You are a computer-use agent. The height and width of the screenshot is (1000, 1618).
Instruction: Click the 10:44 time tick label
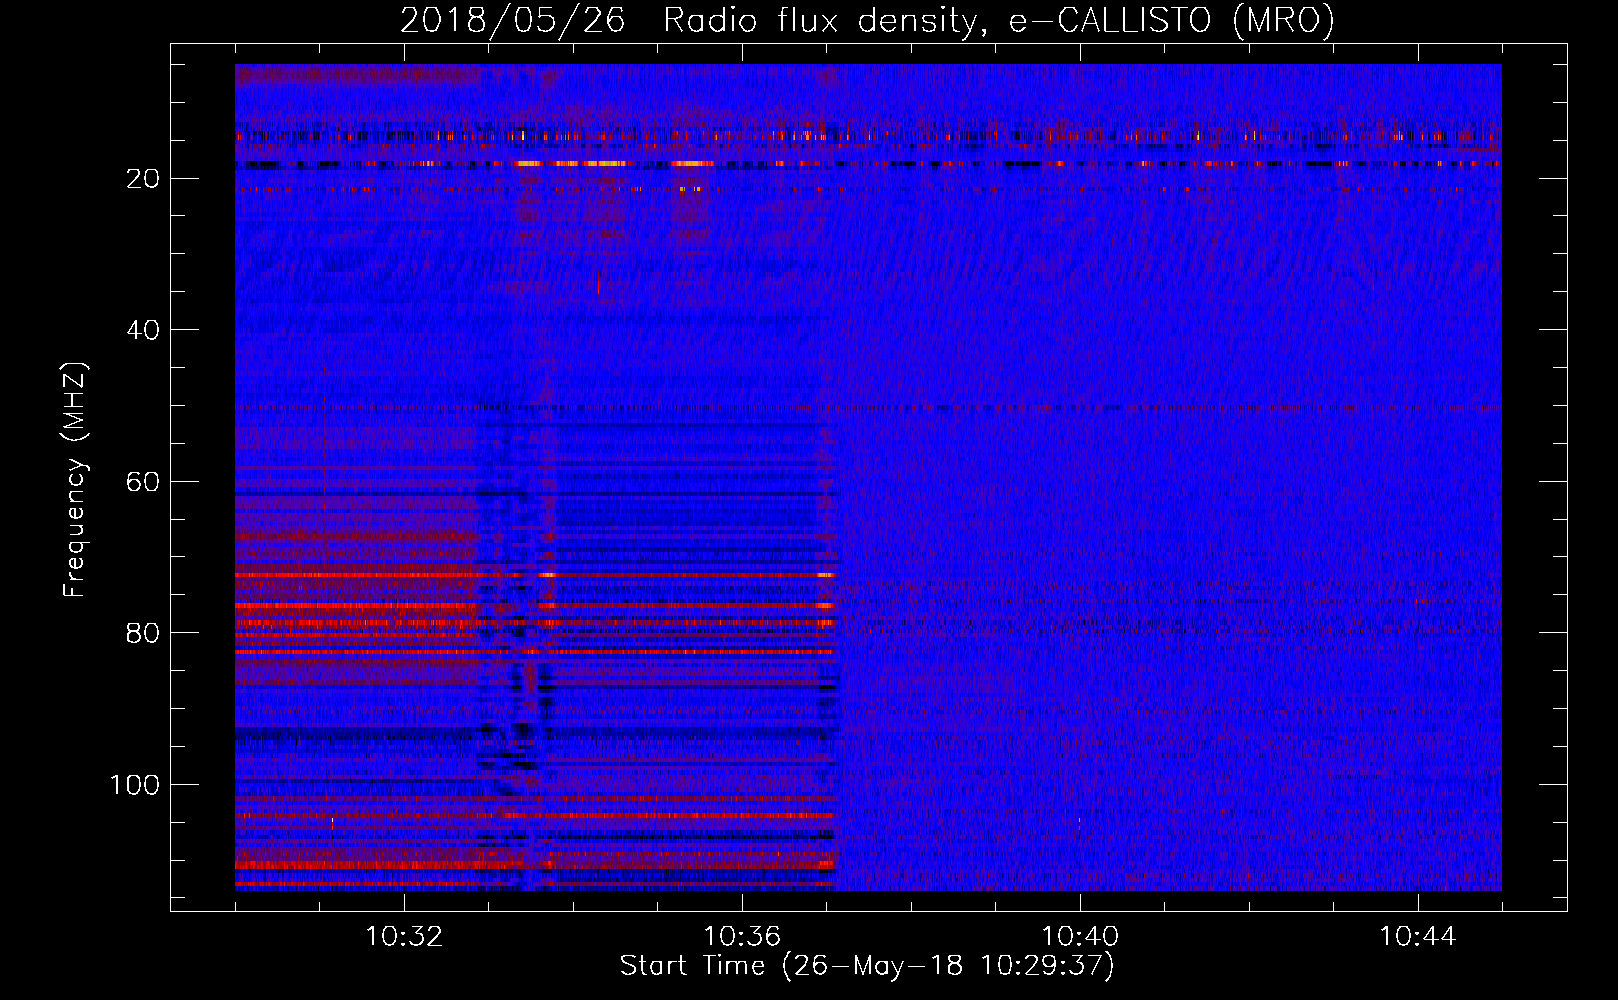[1418, 937]
